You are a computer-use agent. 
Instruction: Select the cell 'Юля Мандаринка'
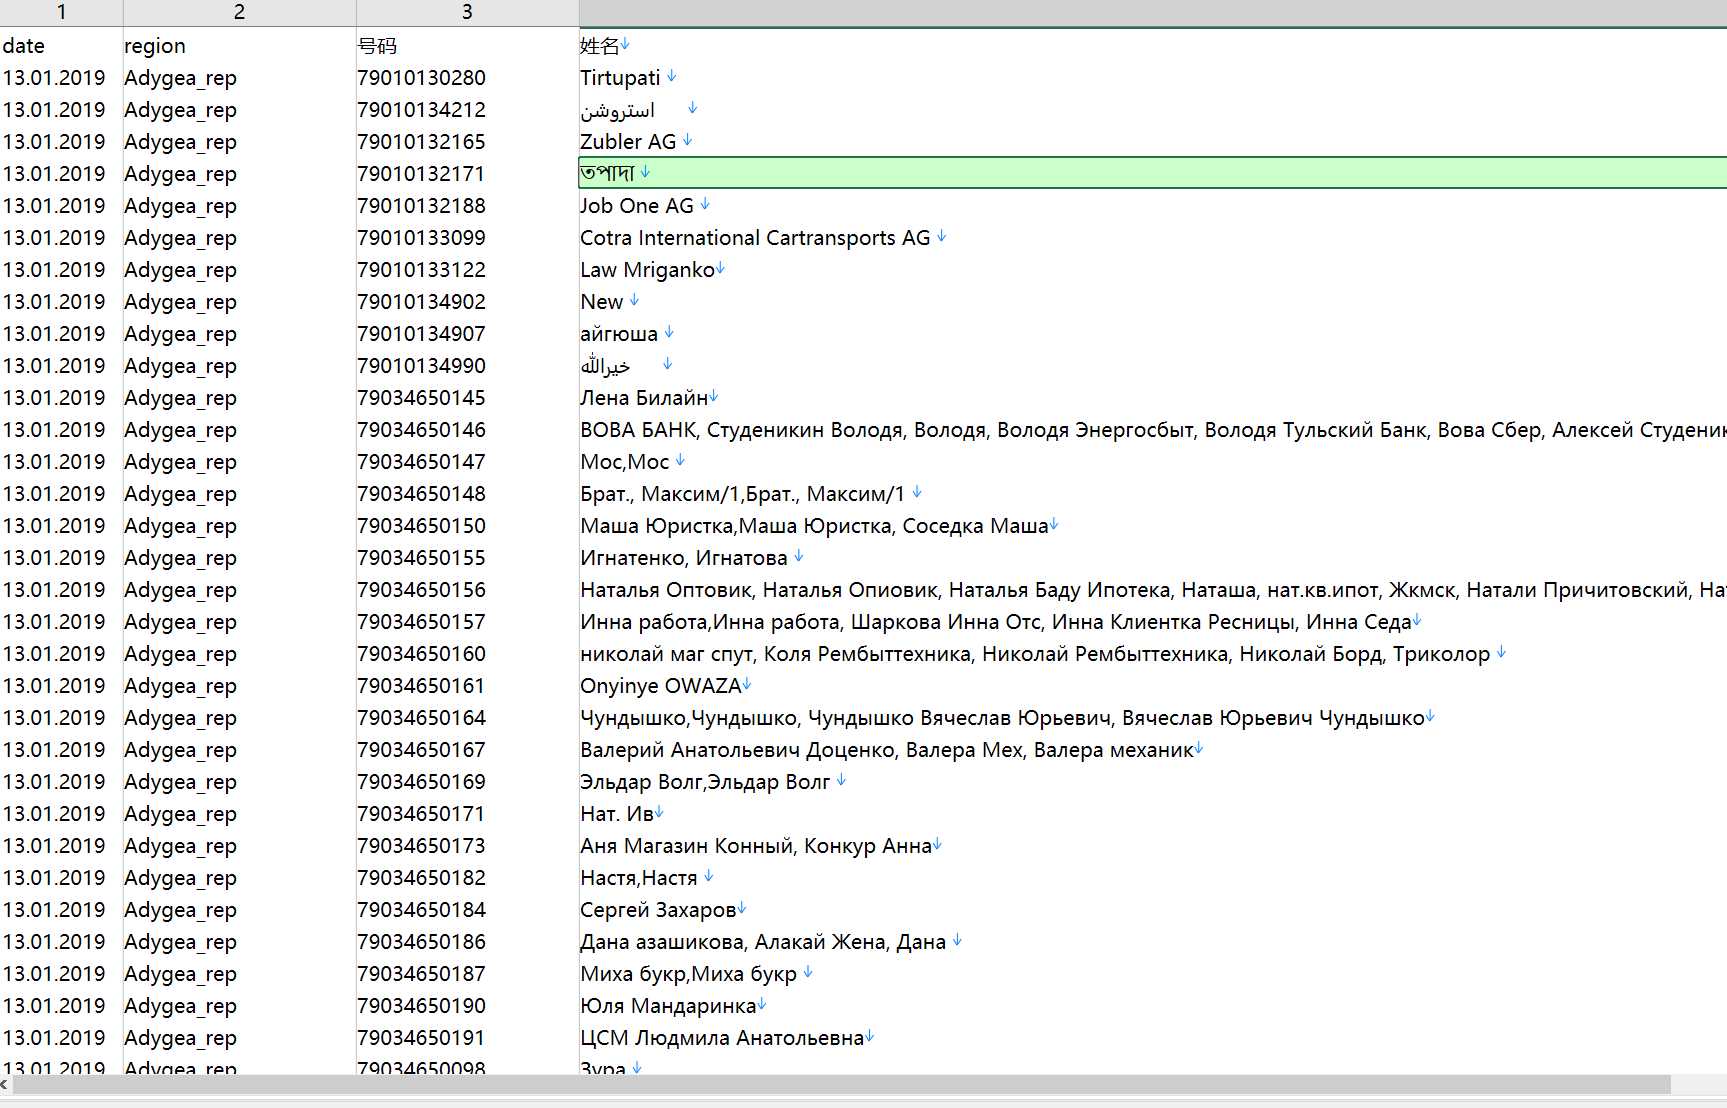[x=1153, y=1006]
